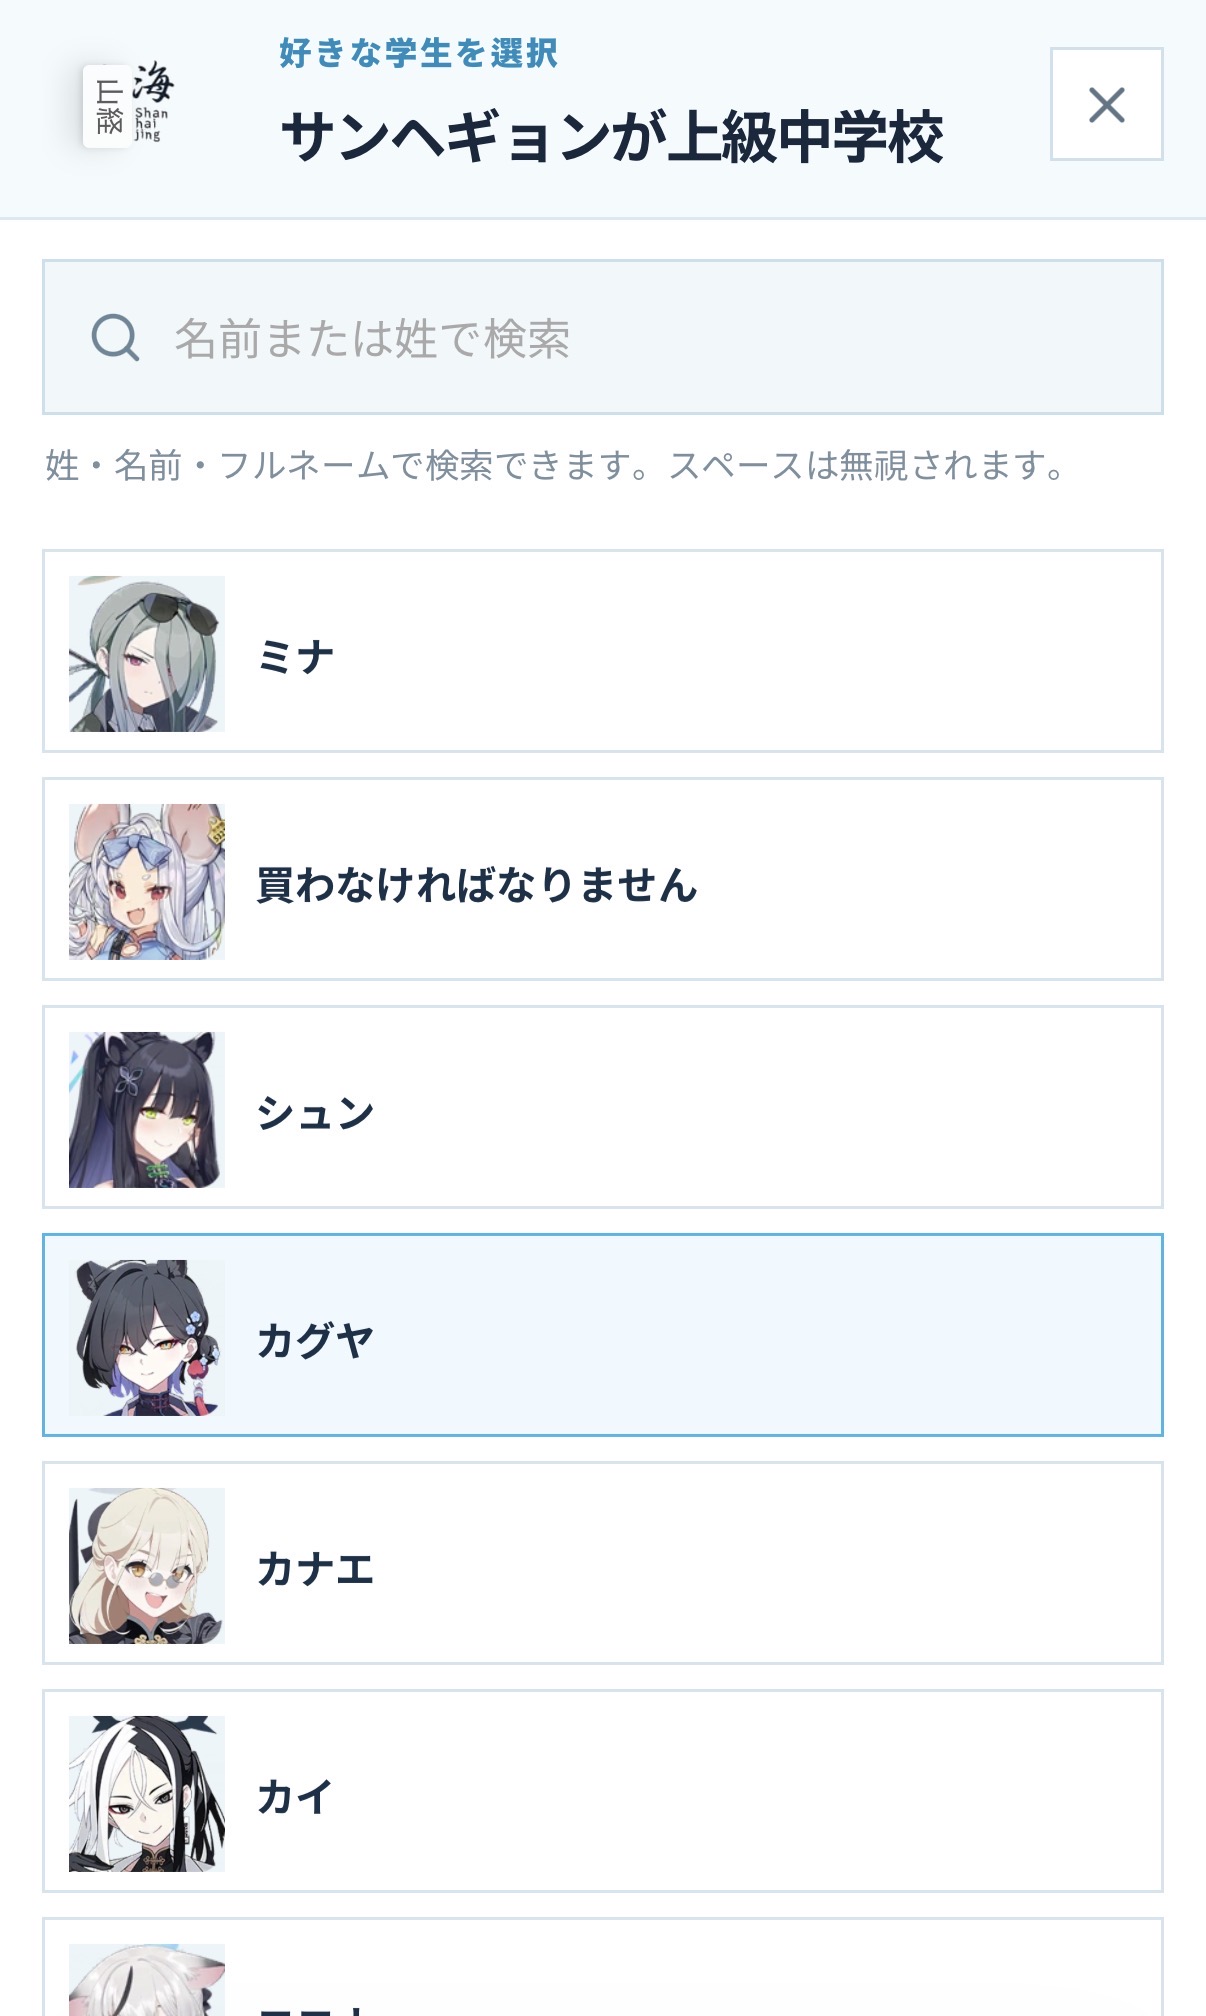Click ミナ's avatar with sunglasses
The image size is (1206, 2016).
click(x=147, y=654)
